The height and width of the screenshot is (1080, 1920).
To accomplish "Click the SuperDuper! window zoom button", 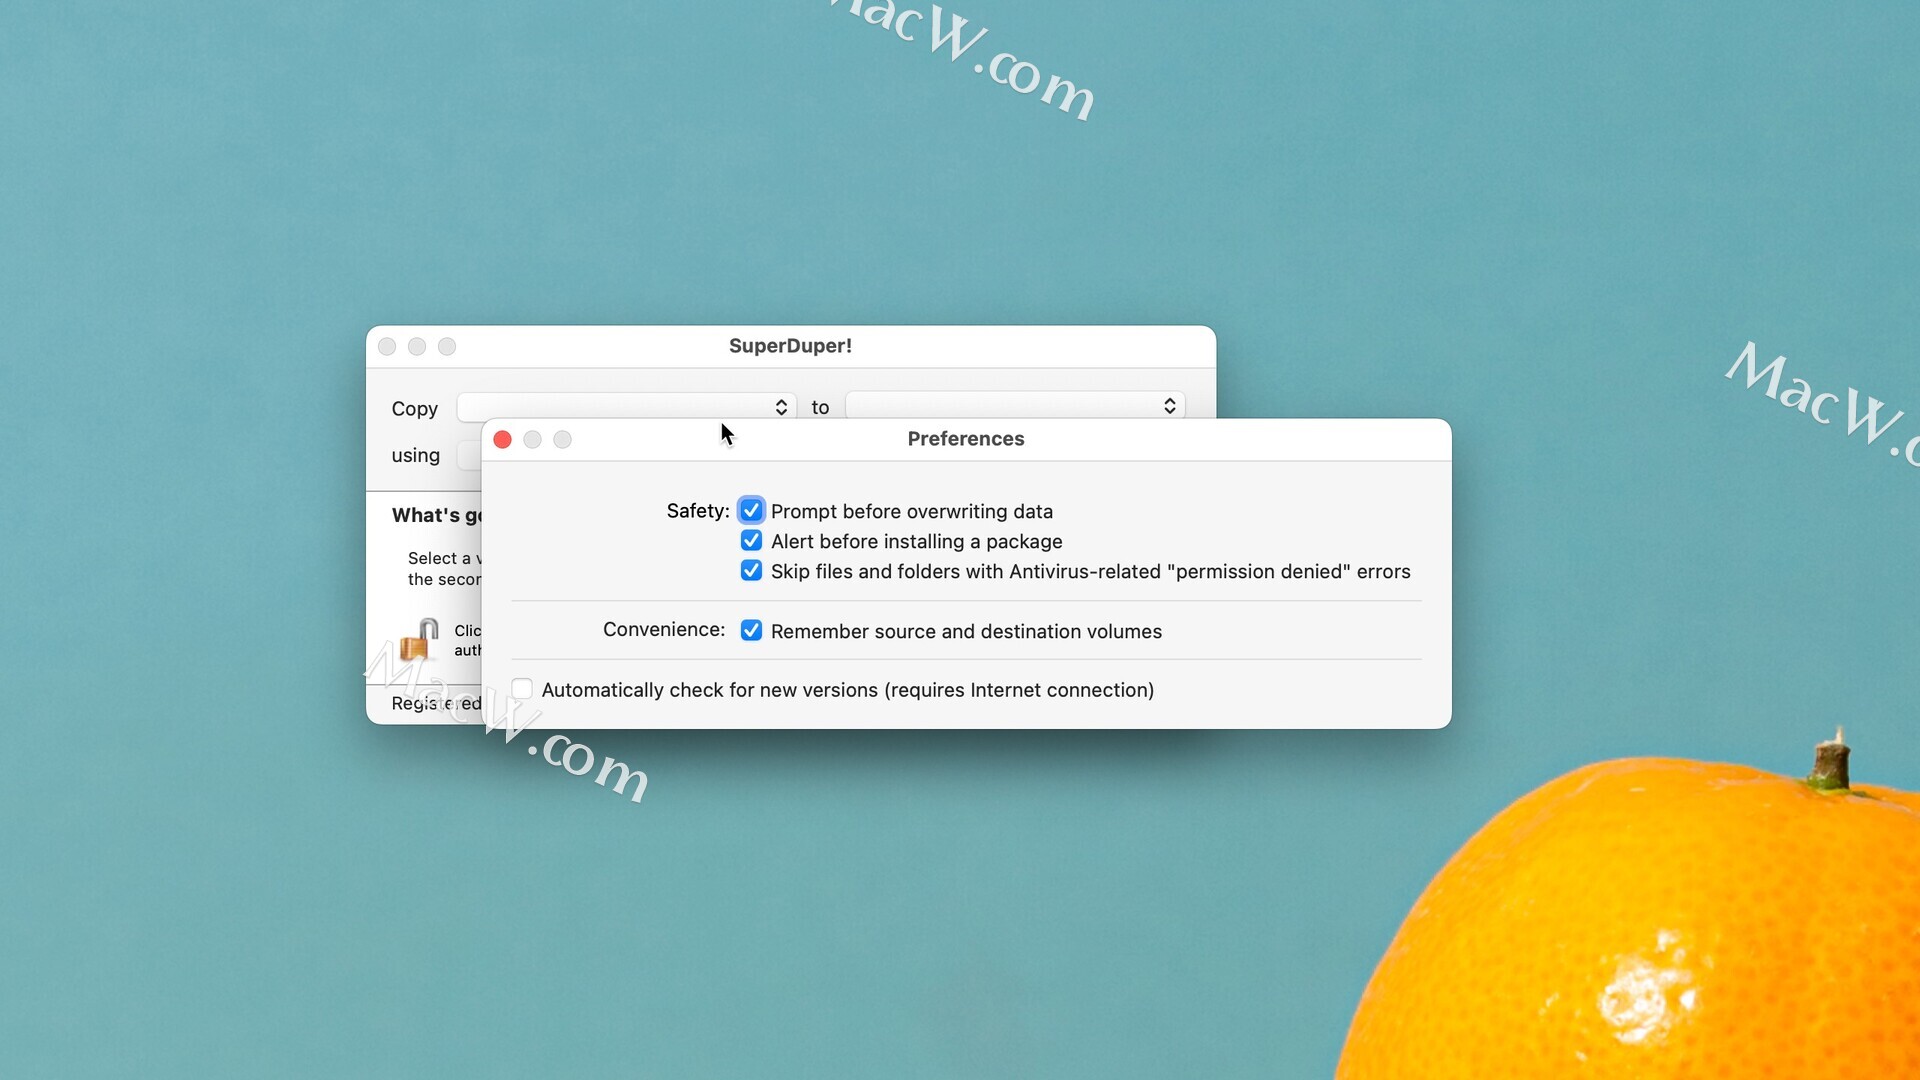I will 447,347.
